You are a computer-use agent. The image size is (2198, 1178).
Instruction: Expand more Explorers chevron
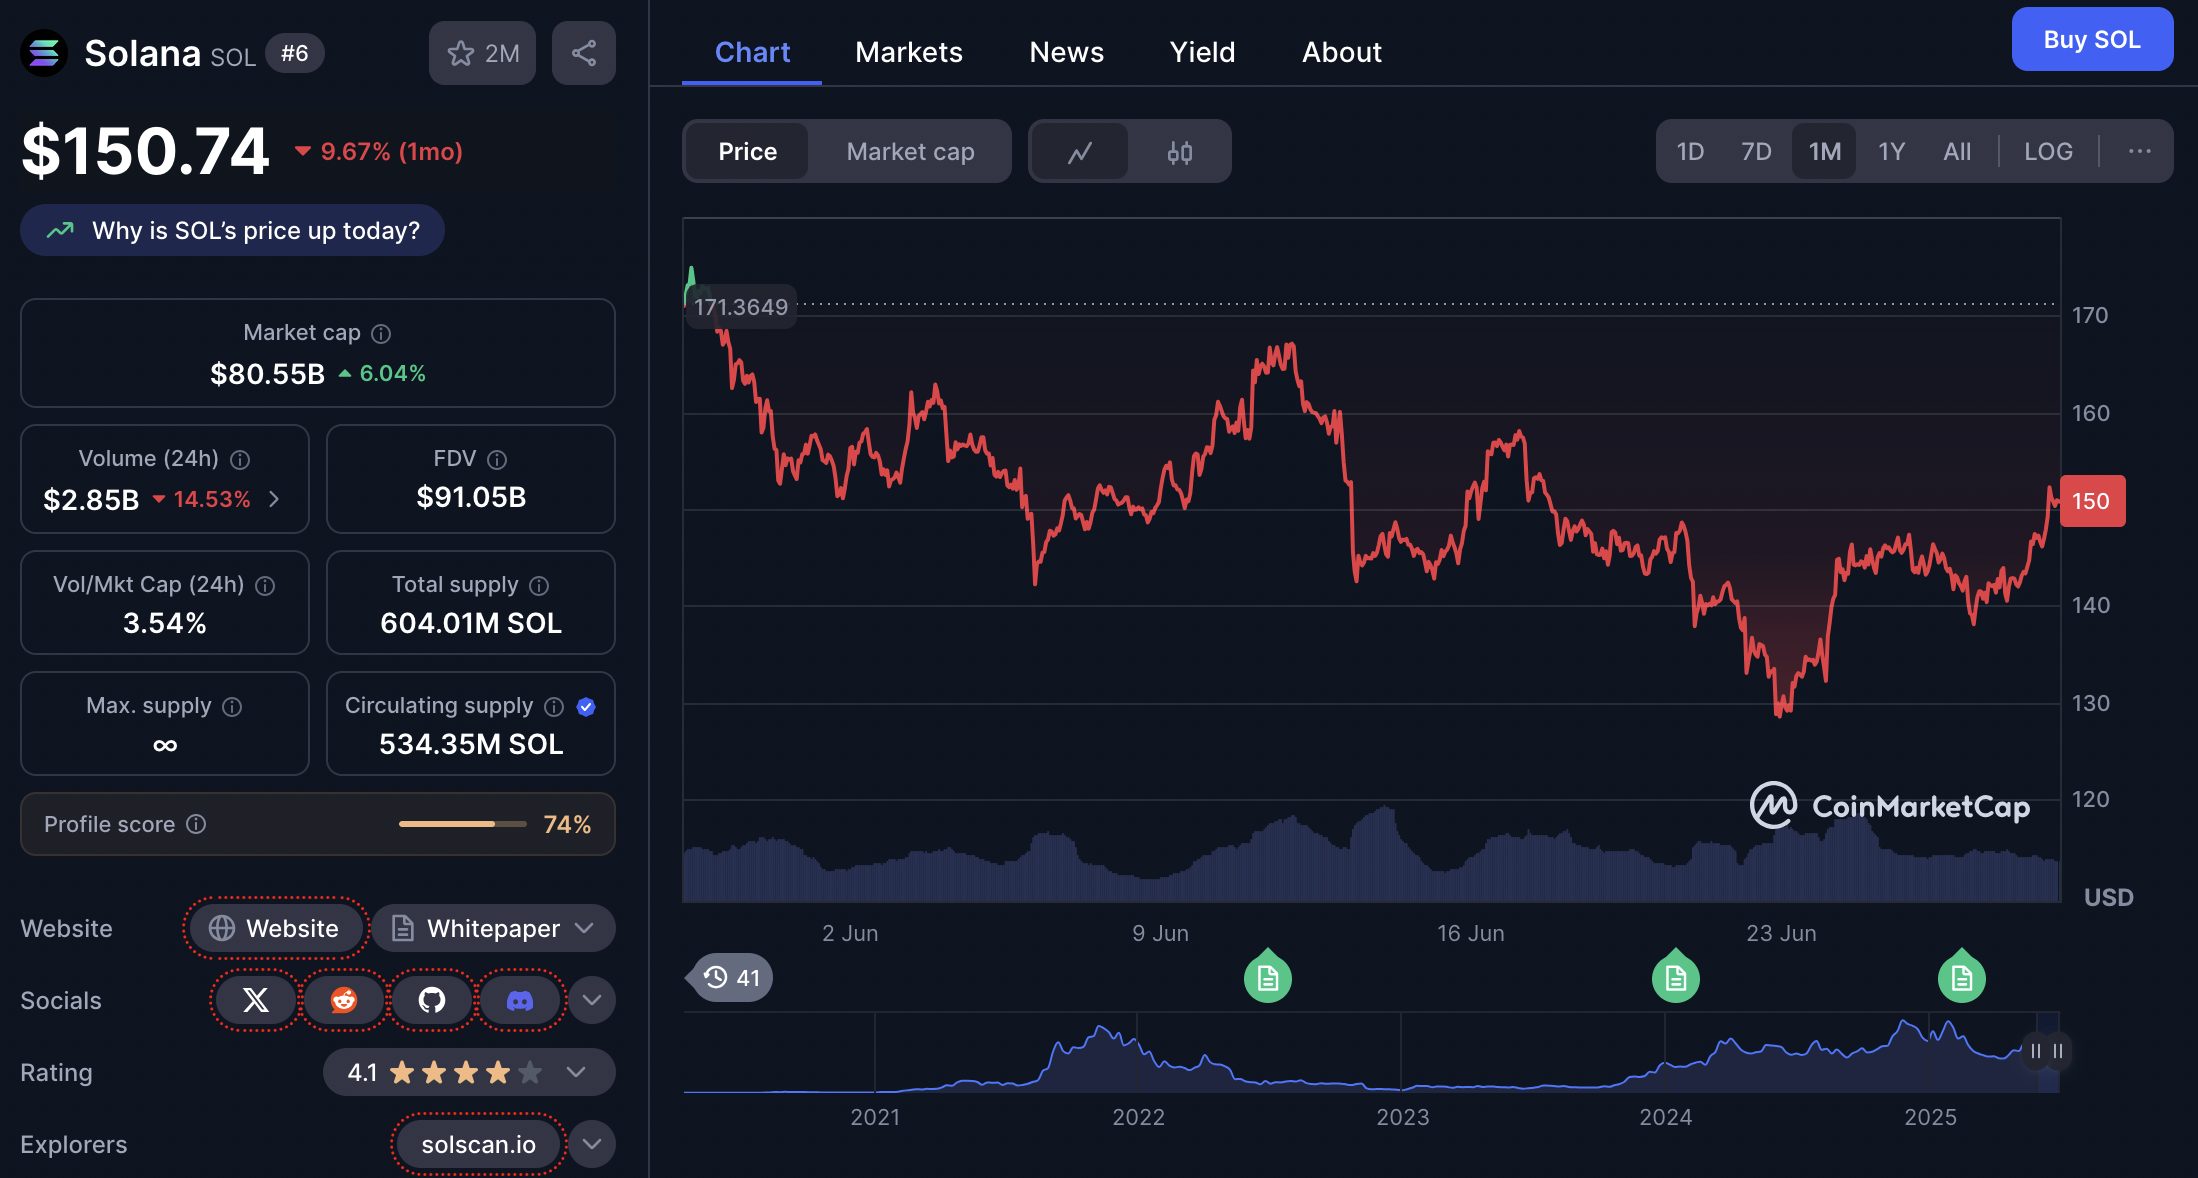(592, 1144)
